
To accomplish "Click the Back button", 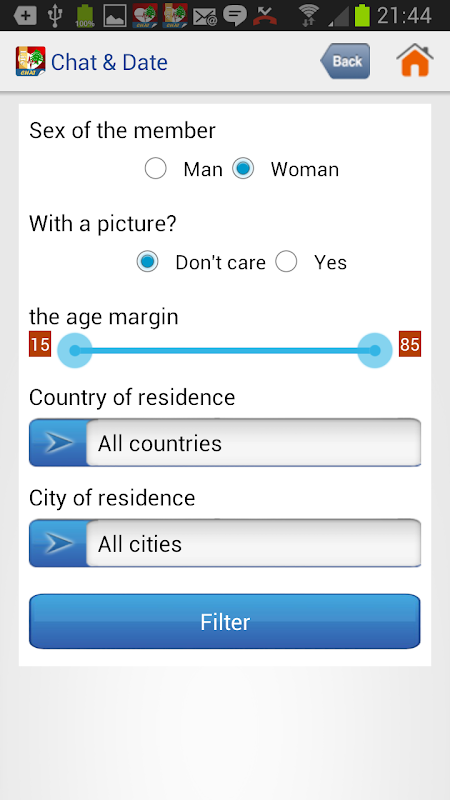I will pyautogui.click(x=345, y=61).
